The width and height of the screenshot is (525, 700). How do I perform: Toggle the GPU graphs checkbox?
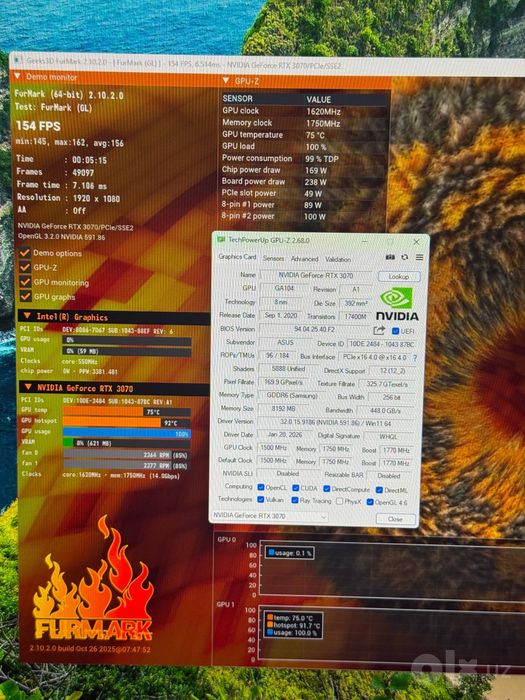[25, 296]
